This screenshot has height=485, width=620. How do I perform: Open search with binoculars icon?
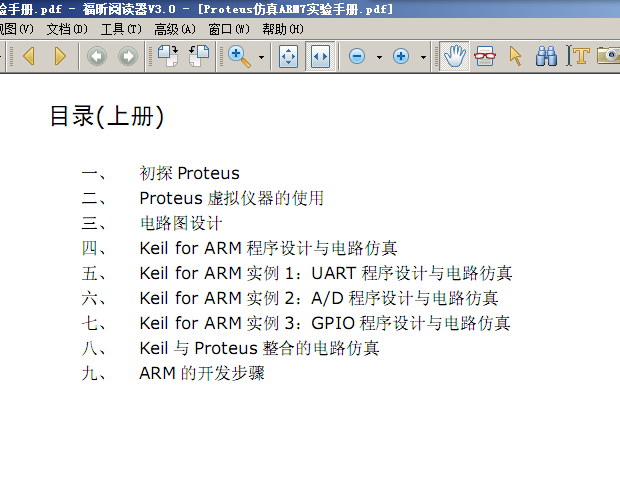(x=546, y=56)
